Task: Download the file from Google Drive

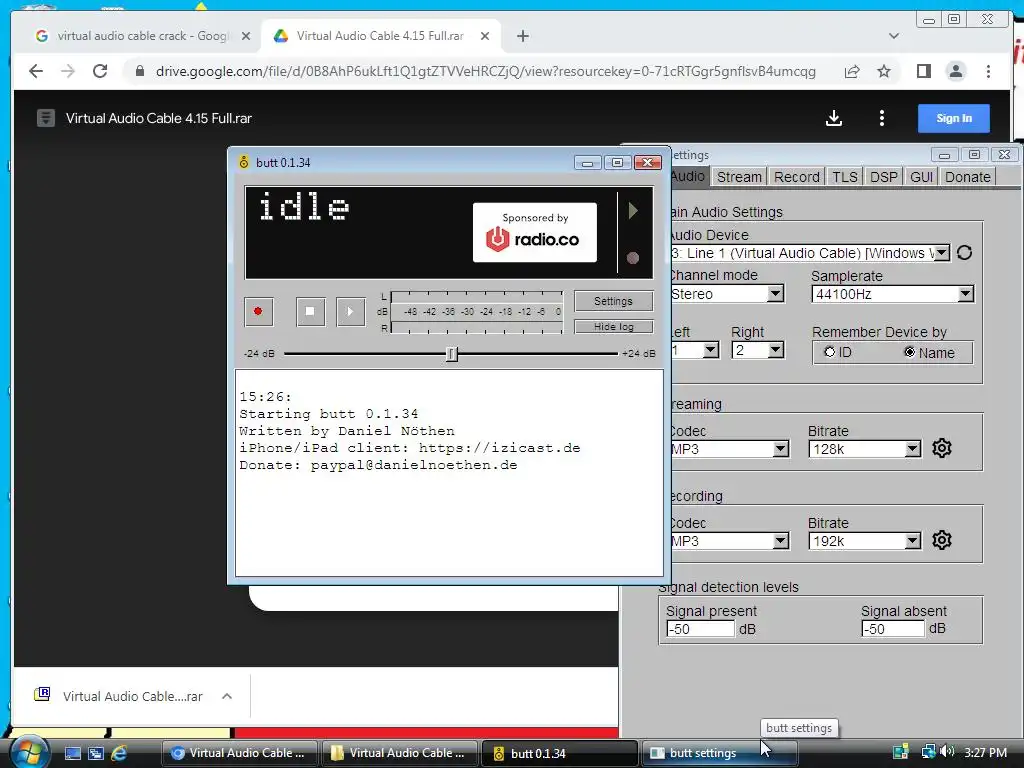Action: (834, 118)
